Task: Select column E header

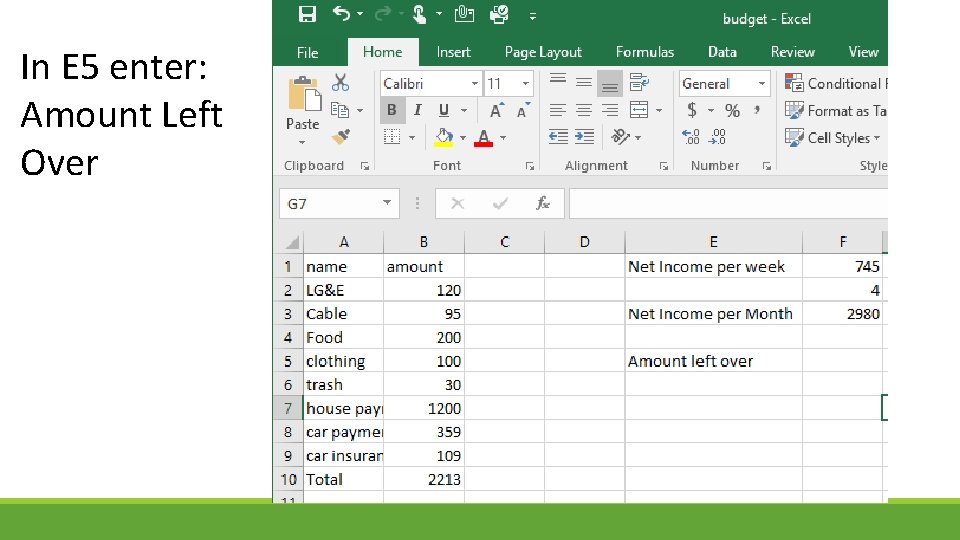Action: click(x=713, y=242)
